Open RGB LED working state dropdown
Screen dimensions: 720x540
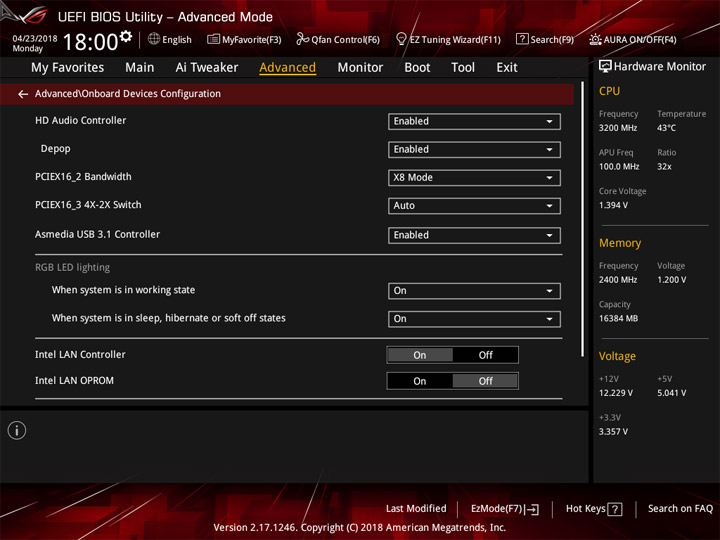tap(474, 291)
